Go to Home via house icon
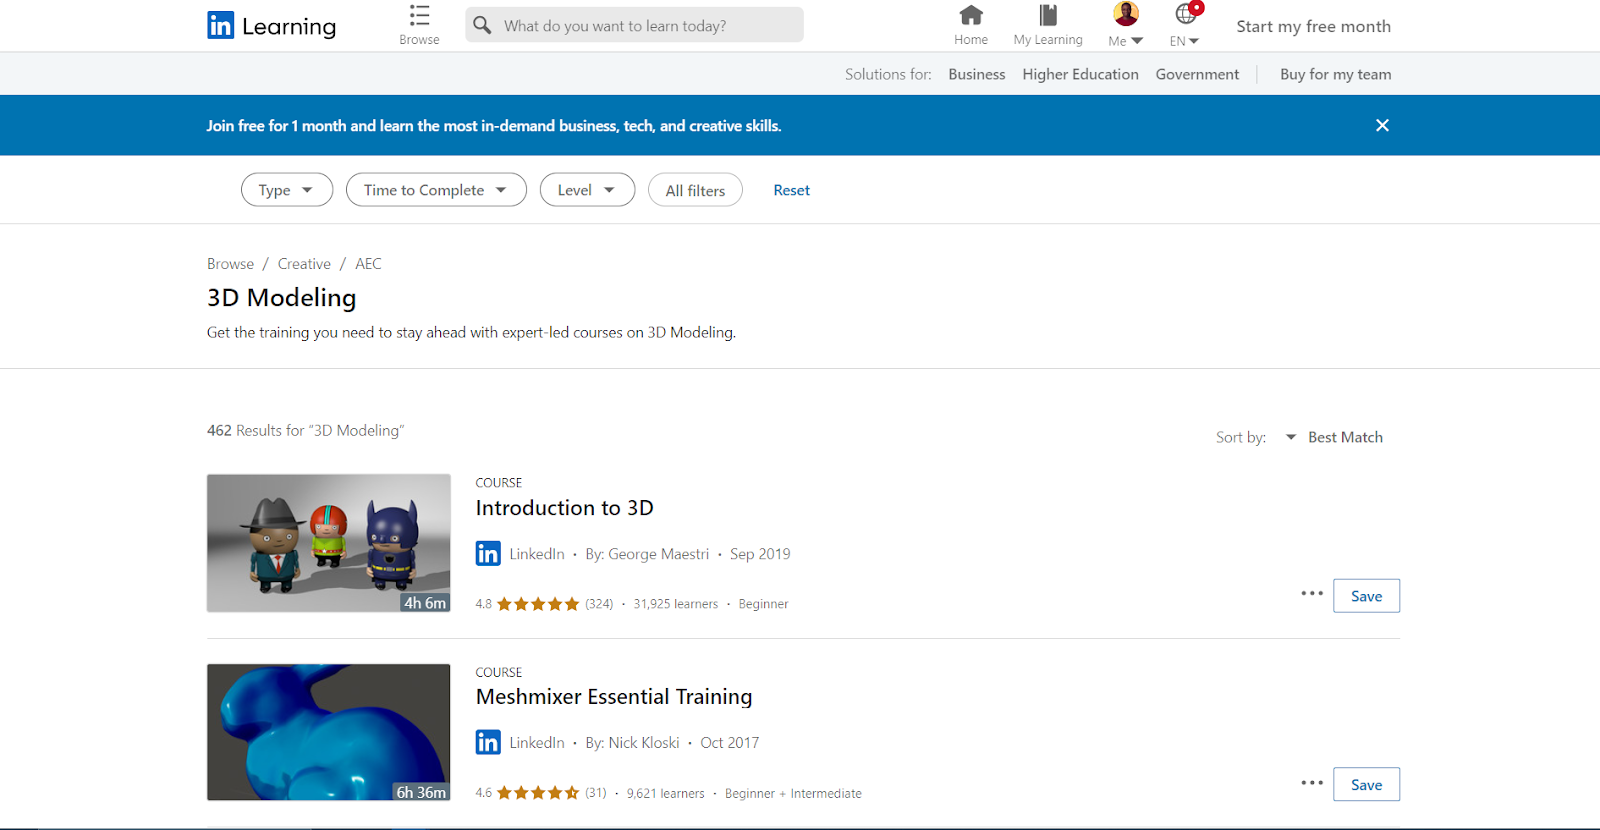 tap(971, 15)
